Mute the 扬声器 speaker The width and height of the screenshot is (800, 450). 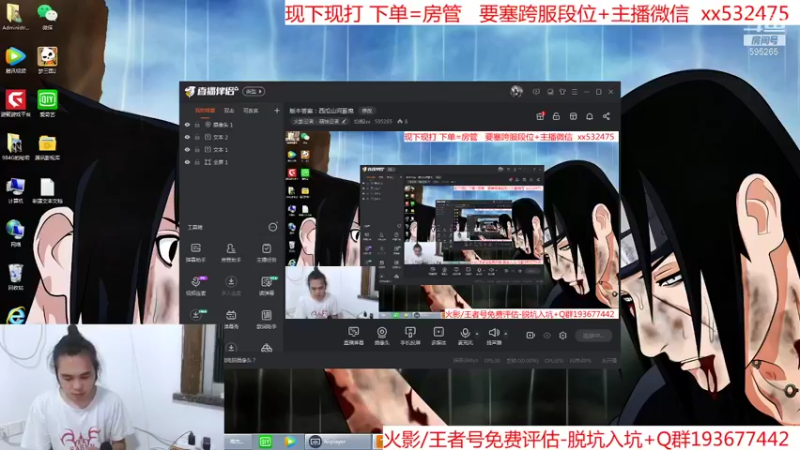(x=493, y=336)
